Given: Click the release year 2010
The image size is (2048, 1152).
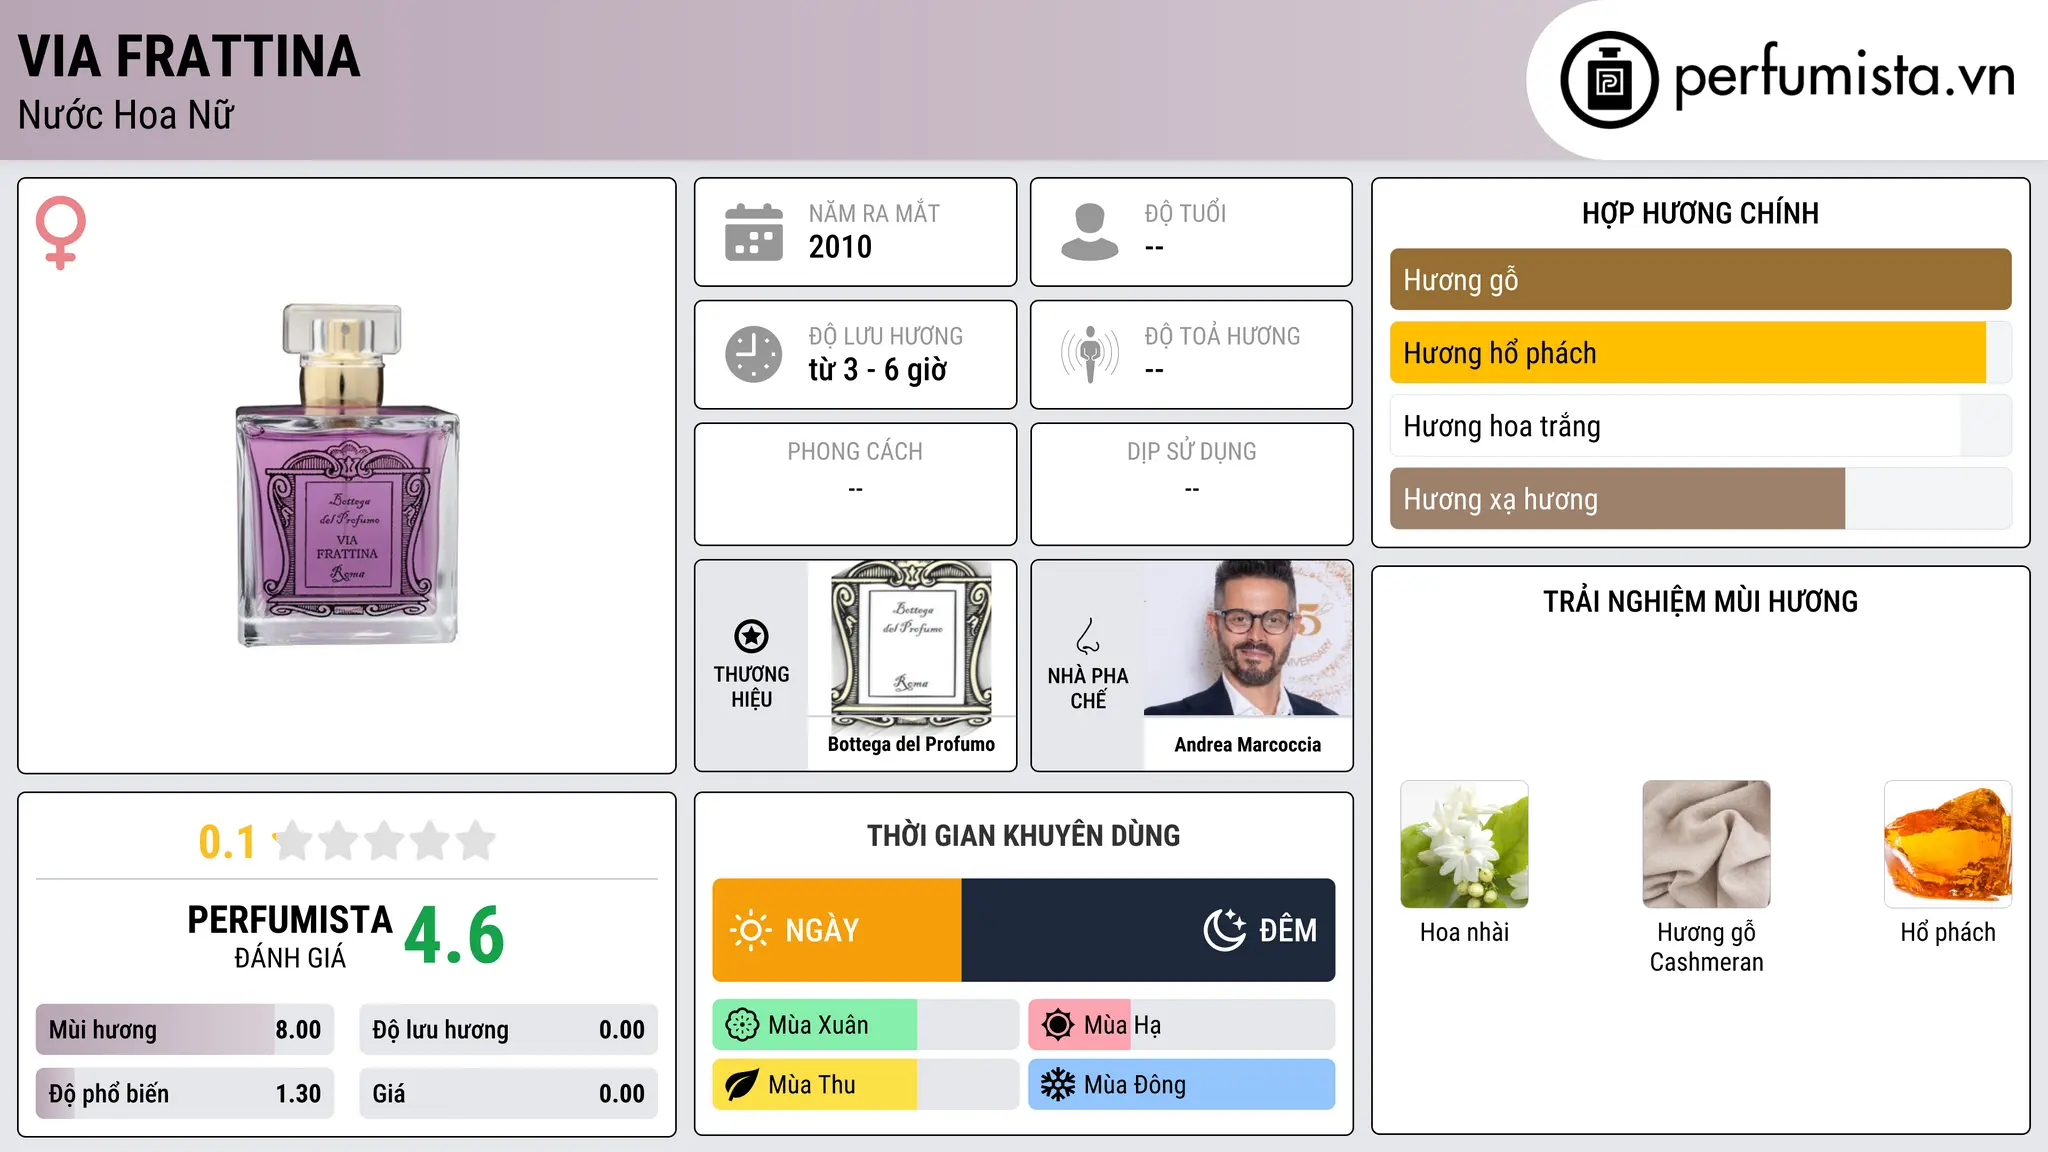Looking at the screenshot, I should click(840, 247).
